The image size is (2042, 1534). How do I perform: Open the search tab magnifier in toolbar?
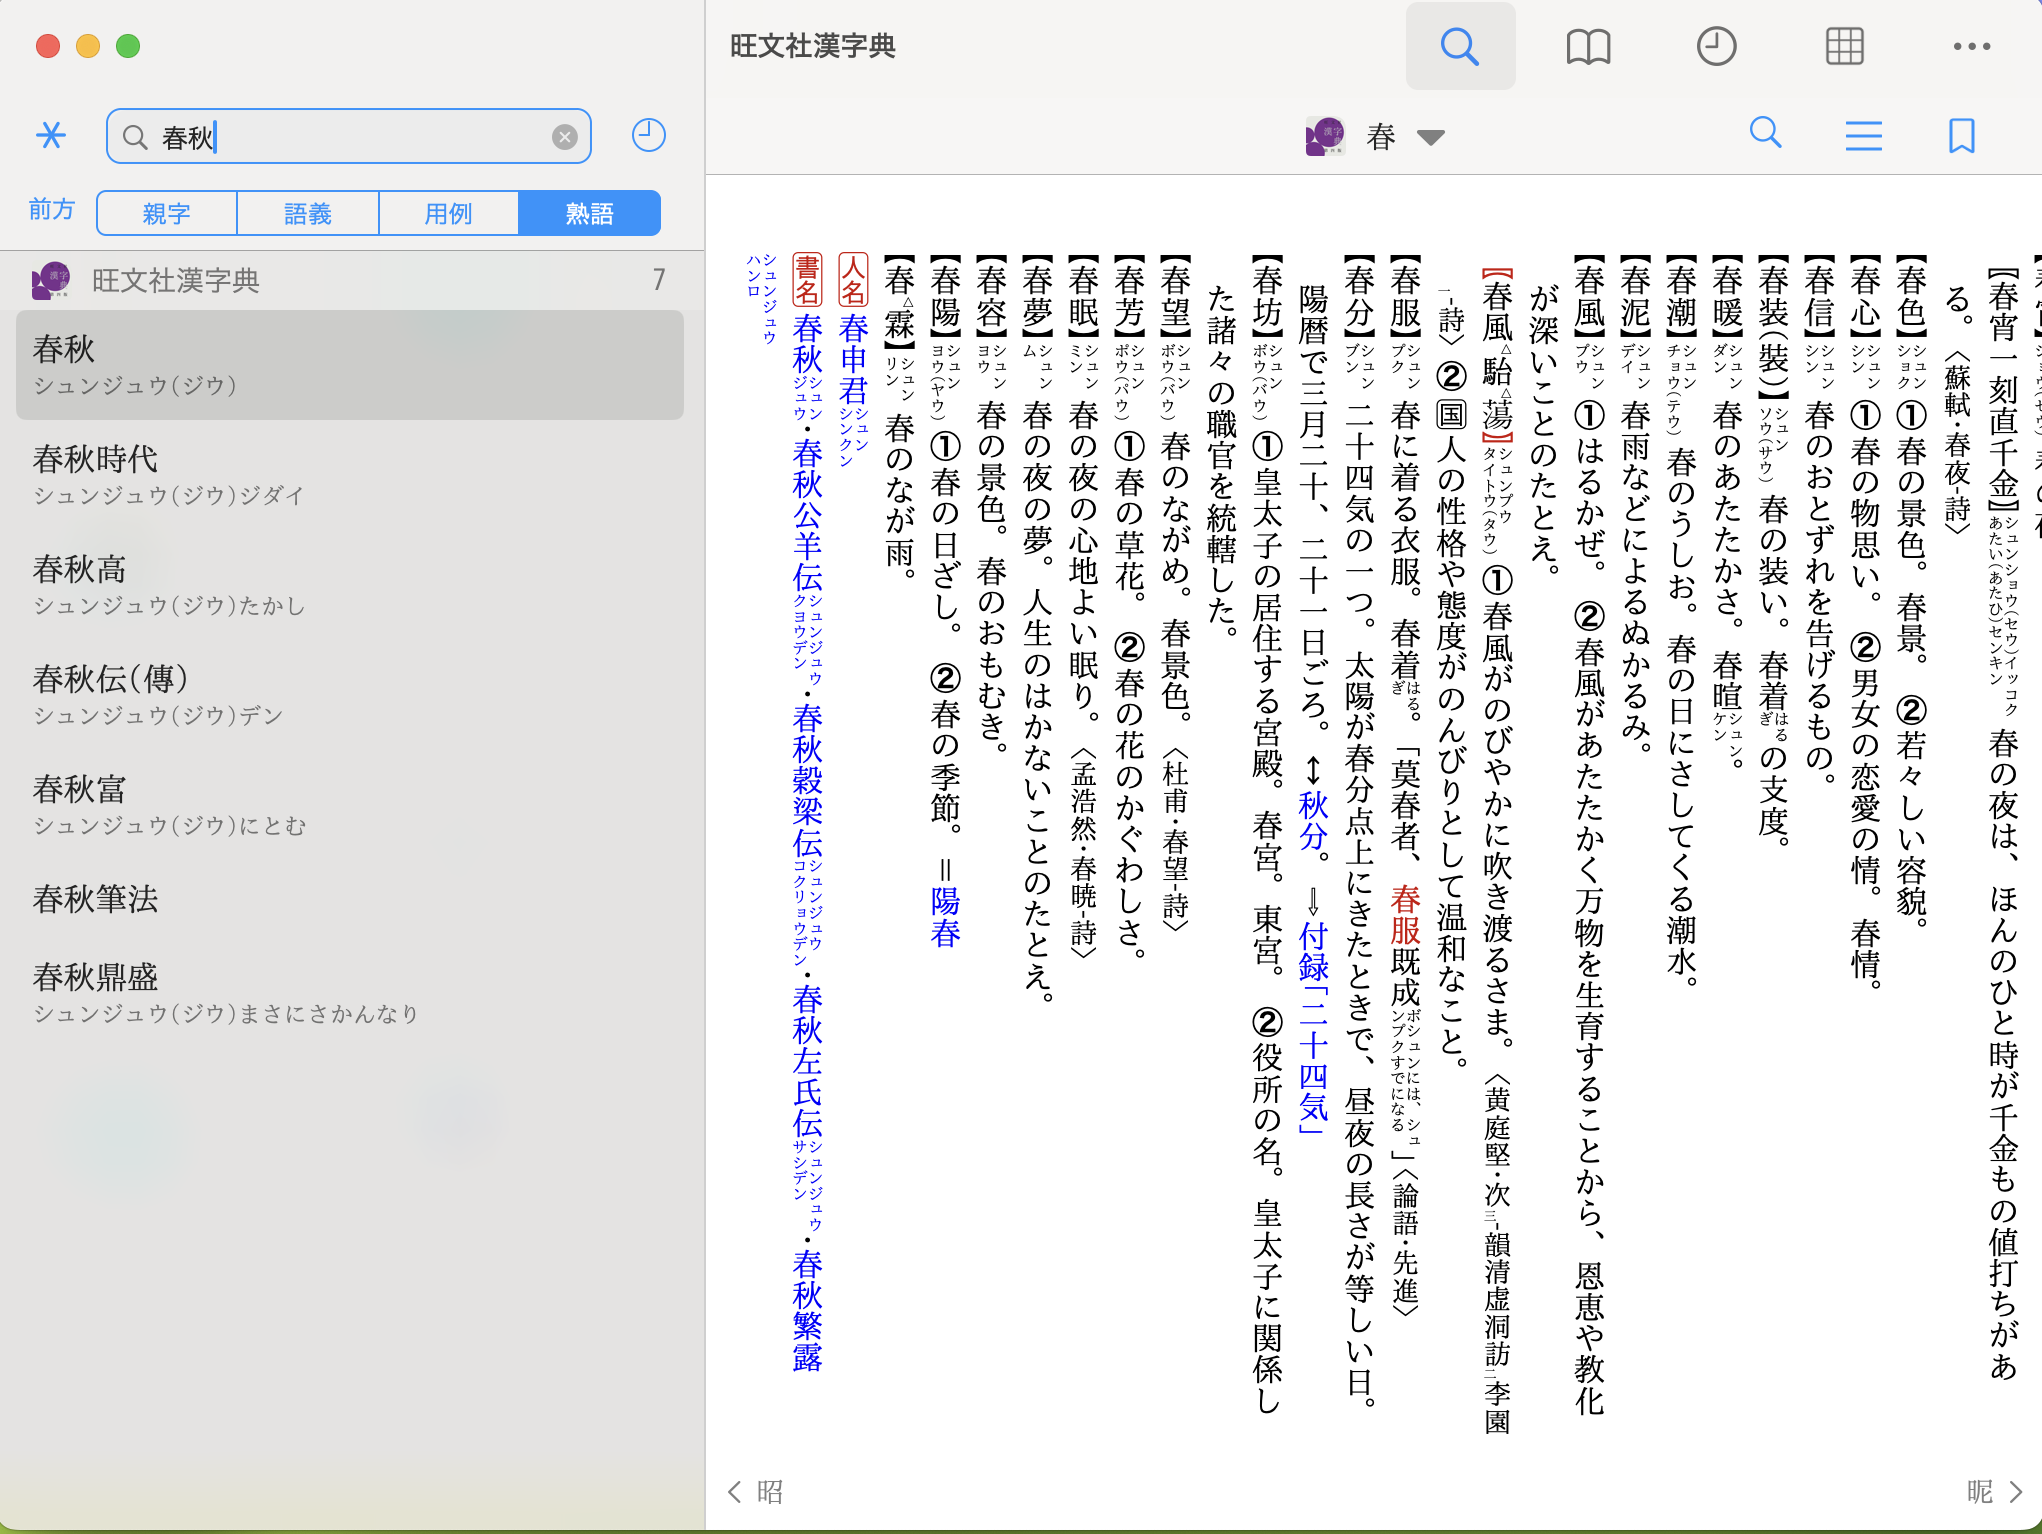pyautogui.click(x=1460, y=46)
